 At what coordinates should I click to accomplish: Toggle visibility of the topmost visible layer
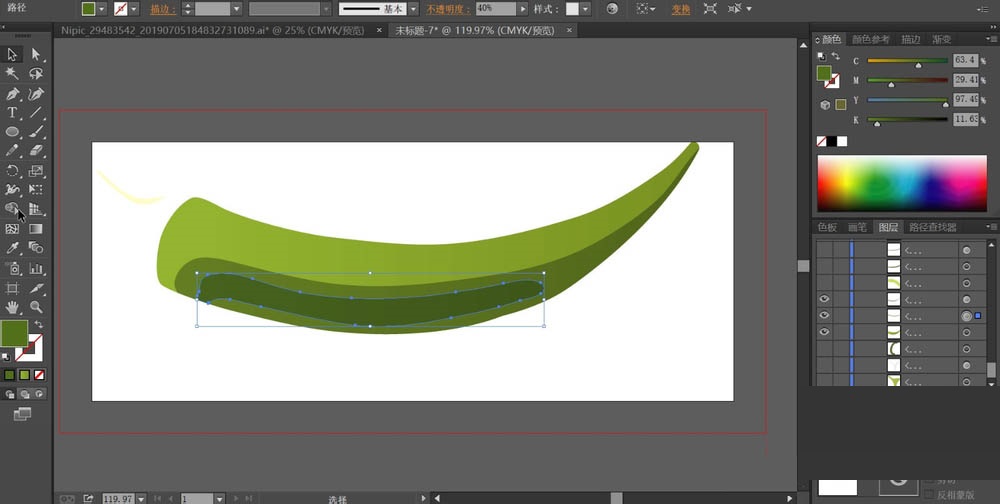[x=824, y=299]
